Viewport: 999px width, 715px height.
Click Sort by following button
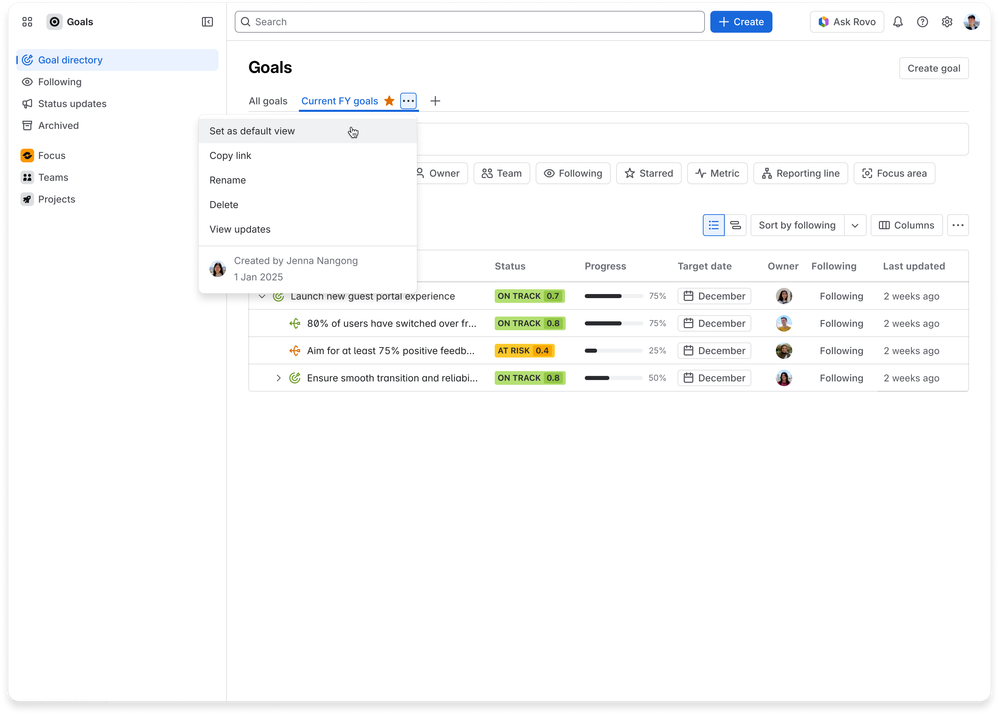pos(797,225)
